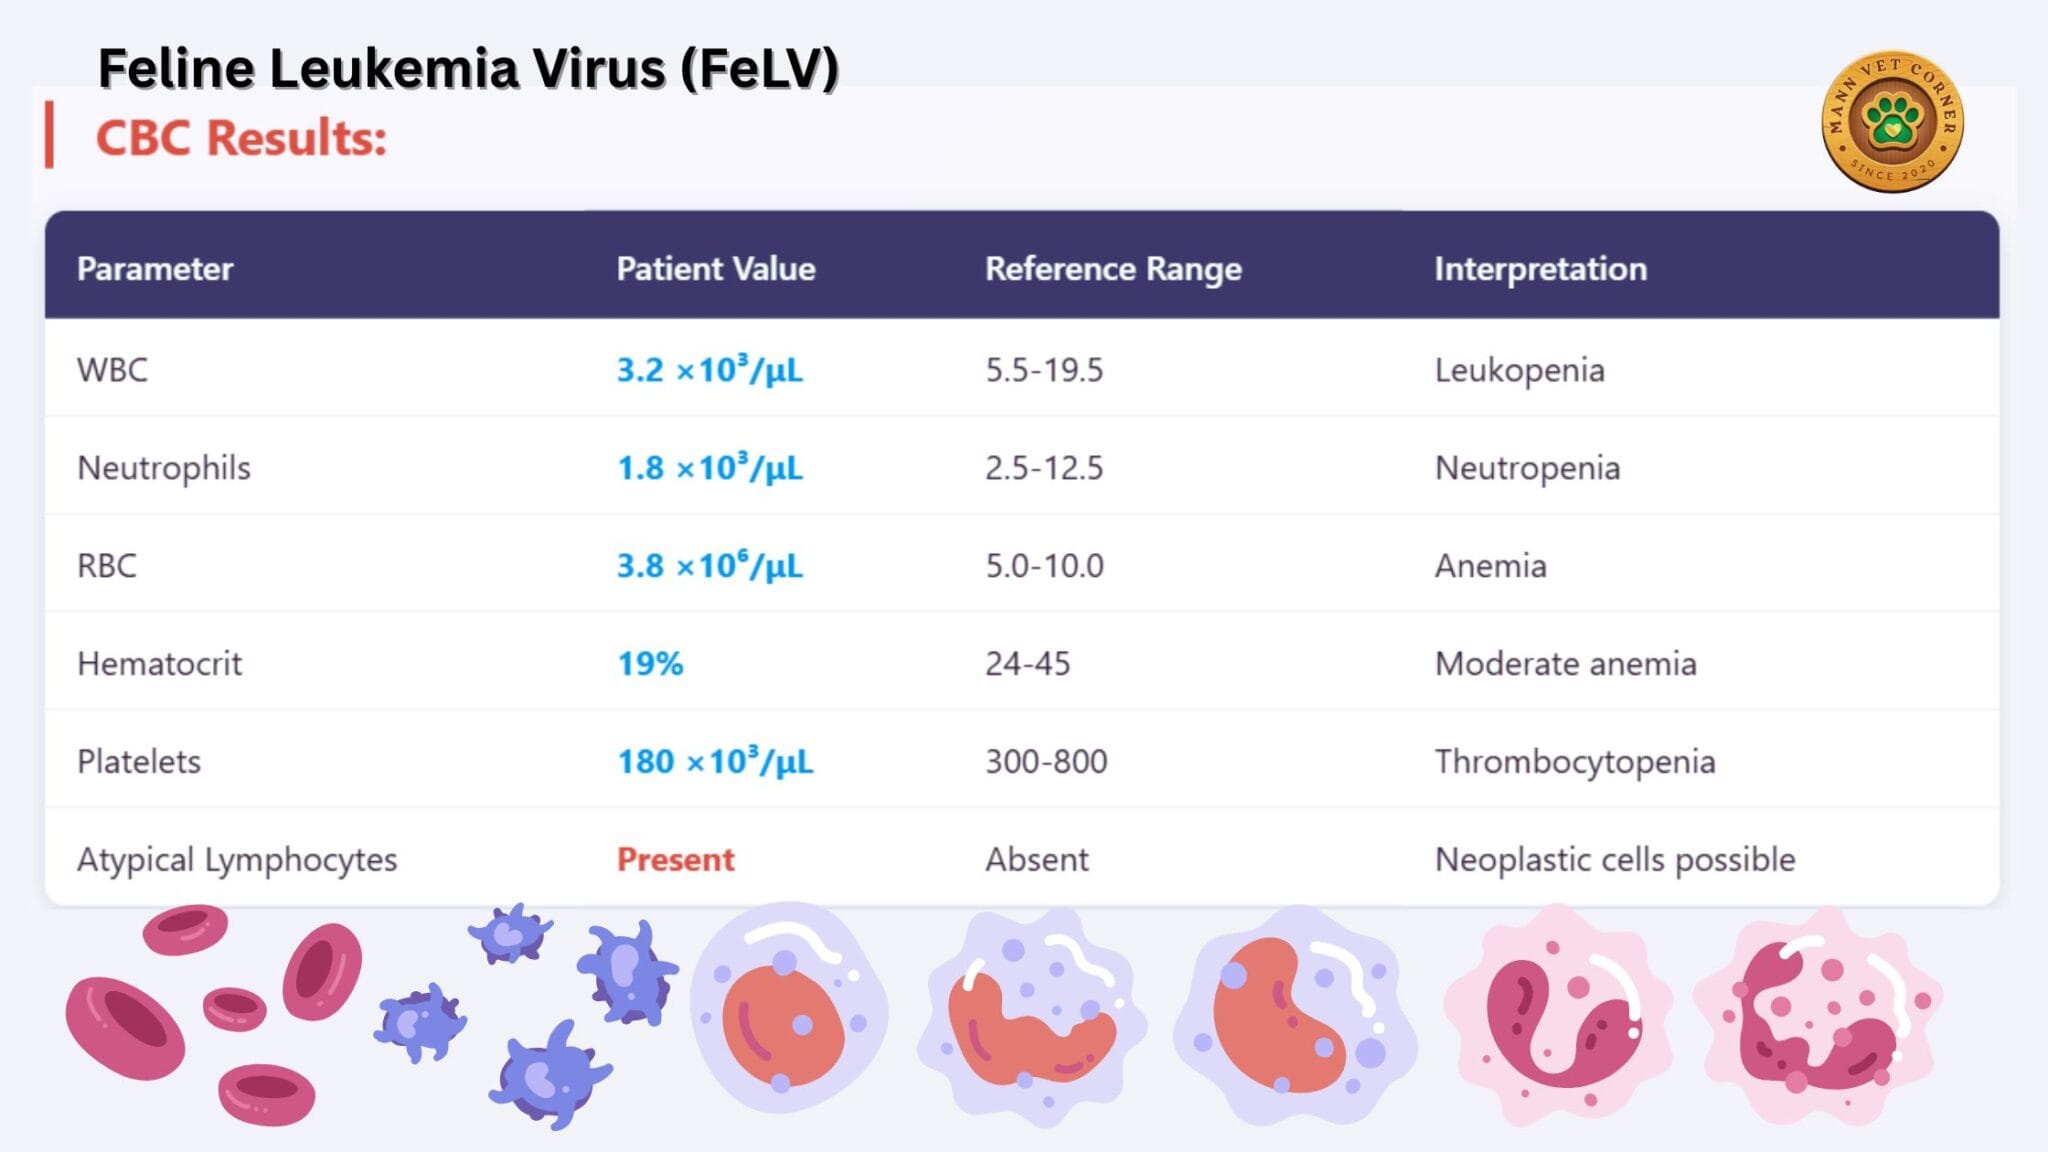The image size is (2048, 1152).
Task: Click the Patient Value column header
Action: [x=715, y=269]
